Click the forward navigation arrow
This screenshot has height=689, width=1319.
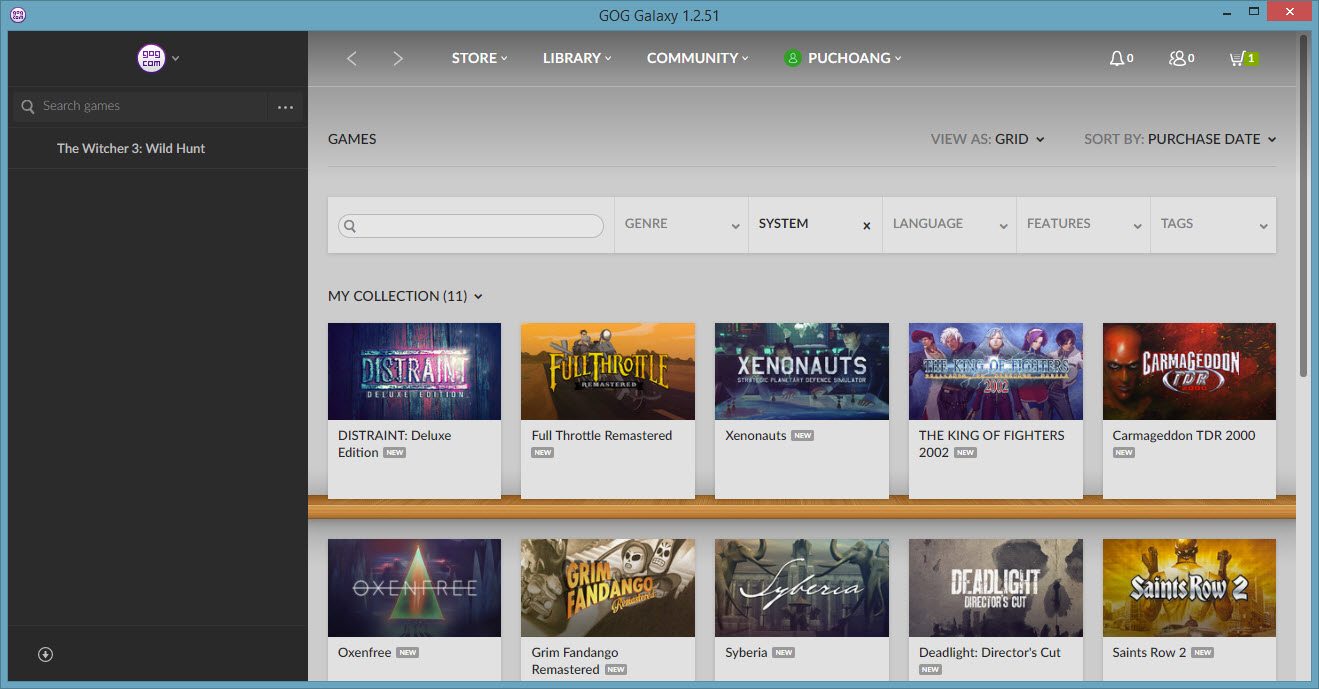pos(398,58)
